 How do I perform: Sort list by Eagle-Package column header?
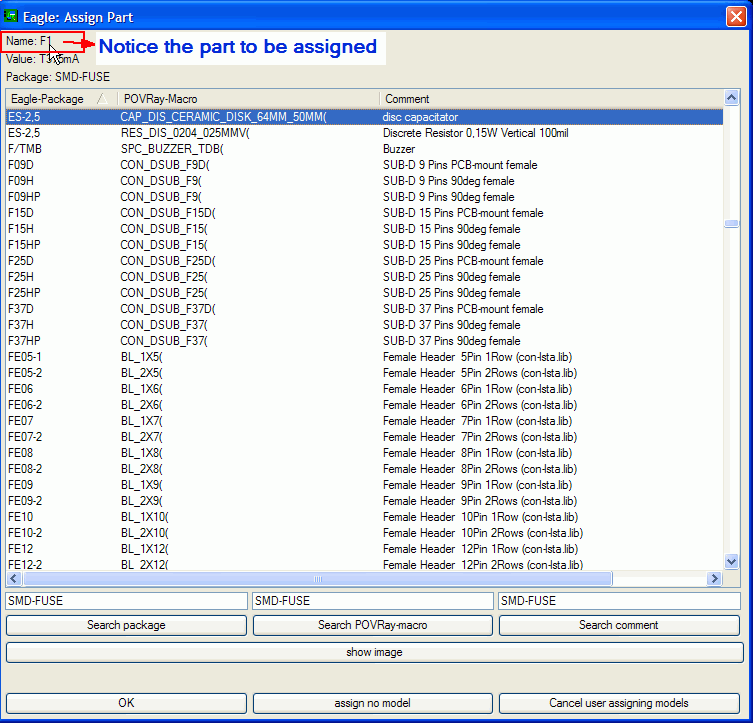[x=61, y=99]
